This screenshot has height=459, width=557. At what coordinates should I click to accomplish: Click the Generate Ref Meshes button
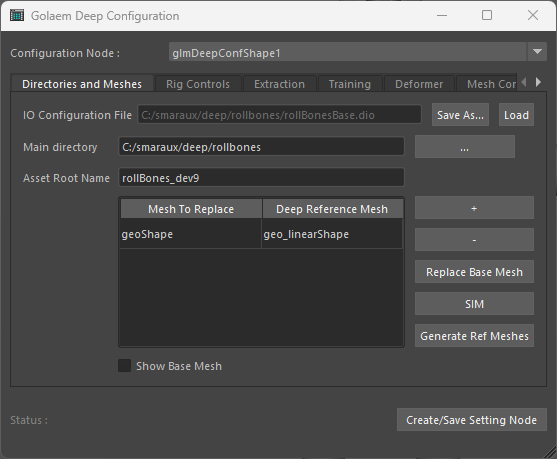[x=474, y=336]
